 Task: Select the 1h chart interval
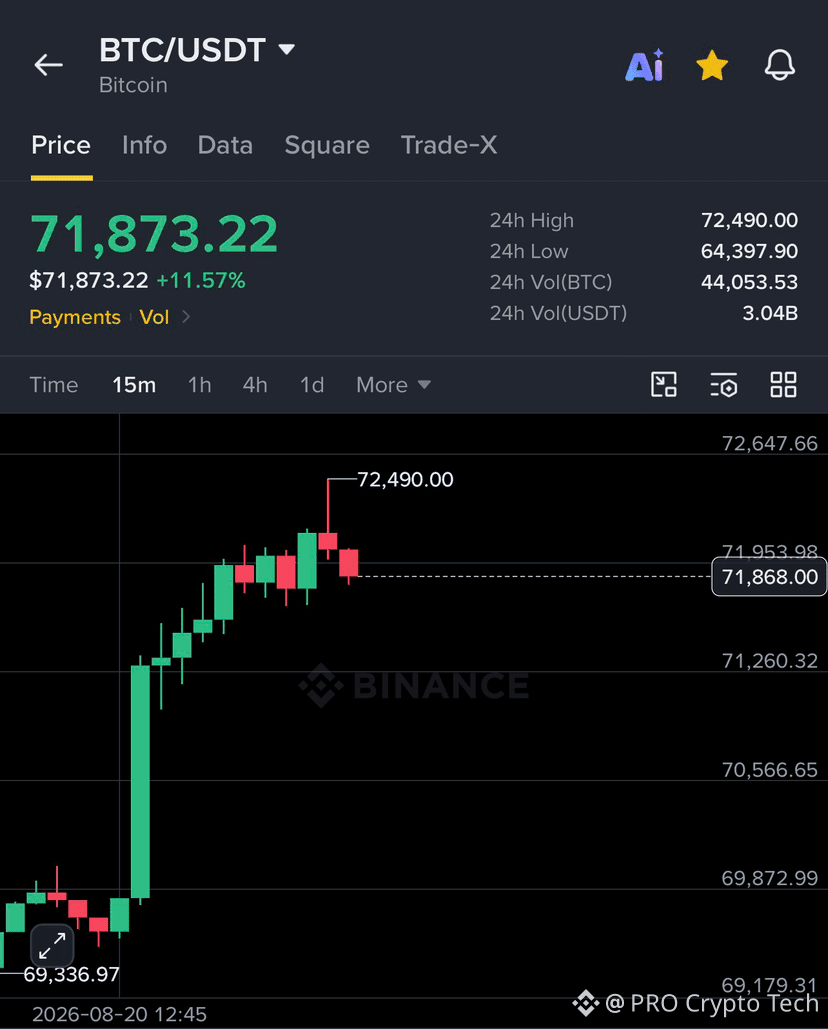click(199, 385)
